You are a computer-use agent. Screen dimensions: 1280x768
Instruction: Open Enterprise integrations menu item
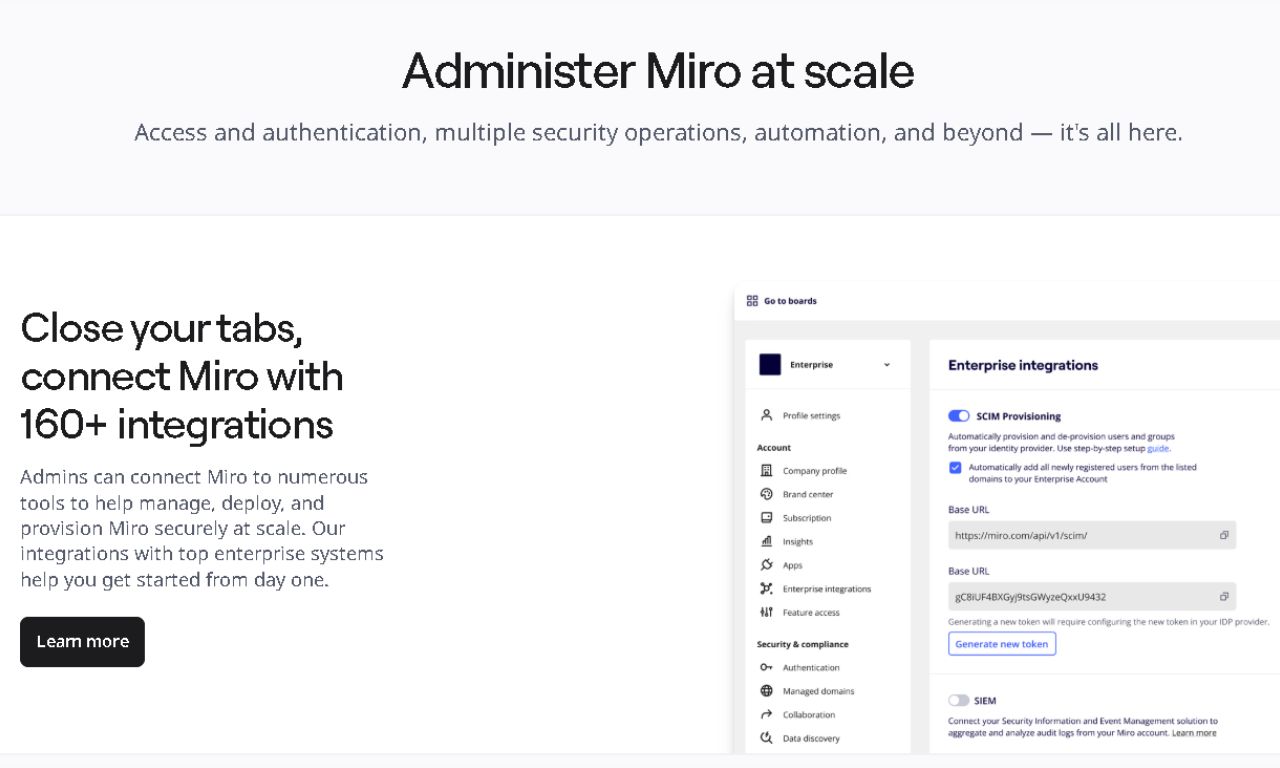(x=828, y=589)
